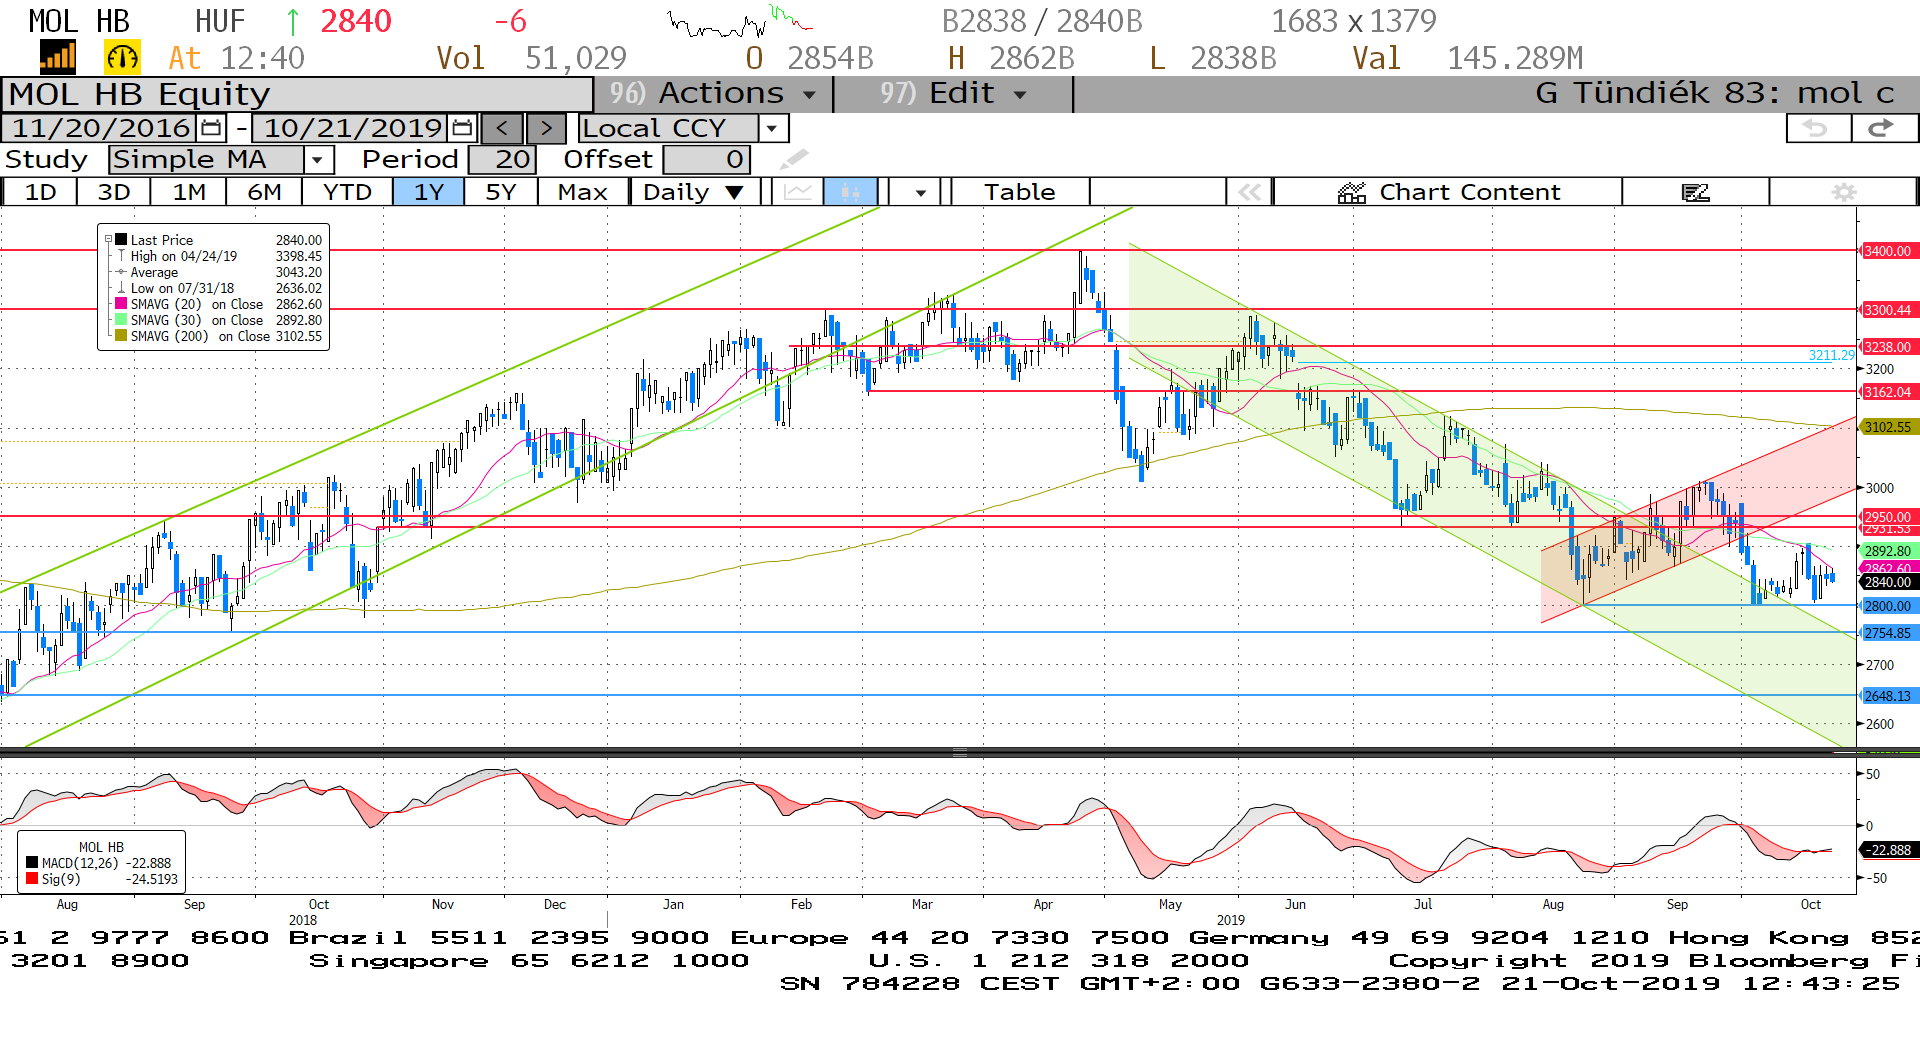Select the 3D time range tab
The image size is (1920, 1039).
pos(114,192)
